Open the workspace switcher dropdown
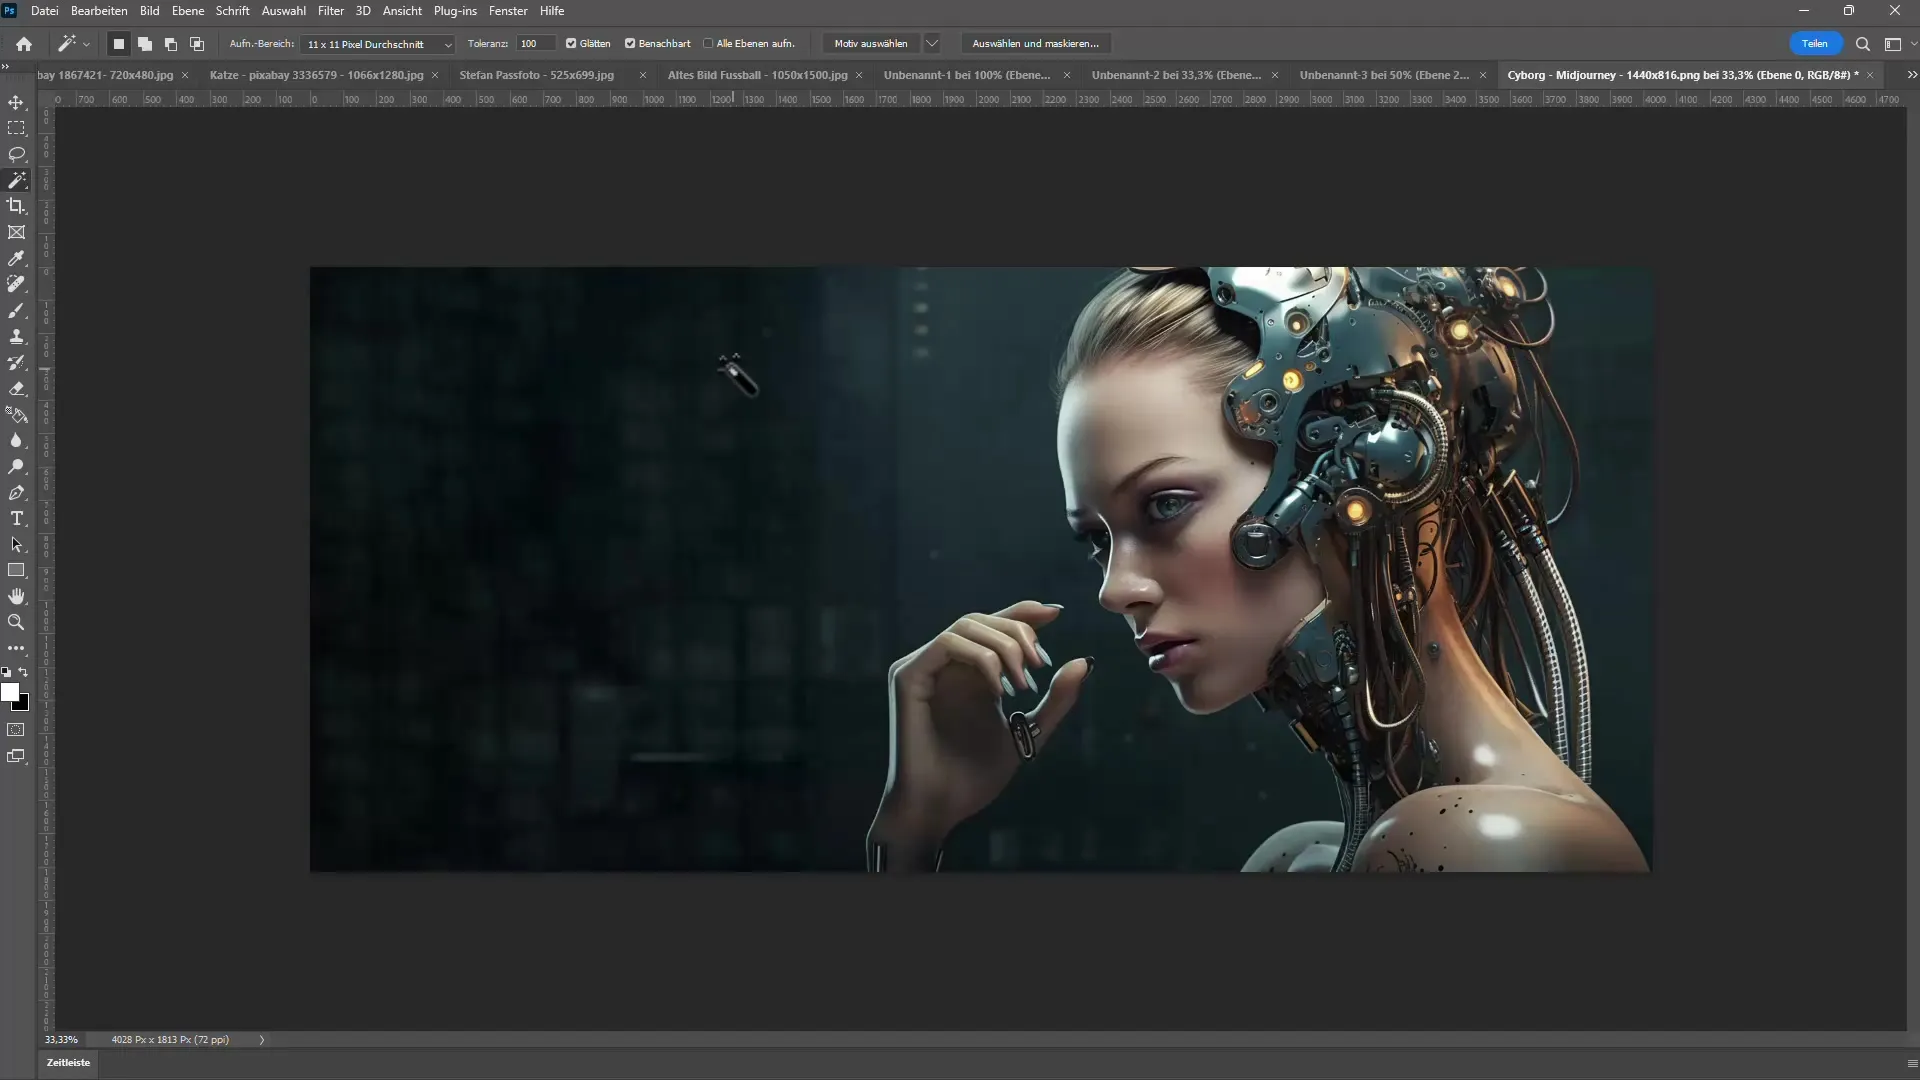The width and height of the screenshot is (1920, 1080). 1898,44
